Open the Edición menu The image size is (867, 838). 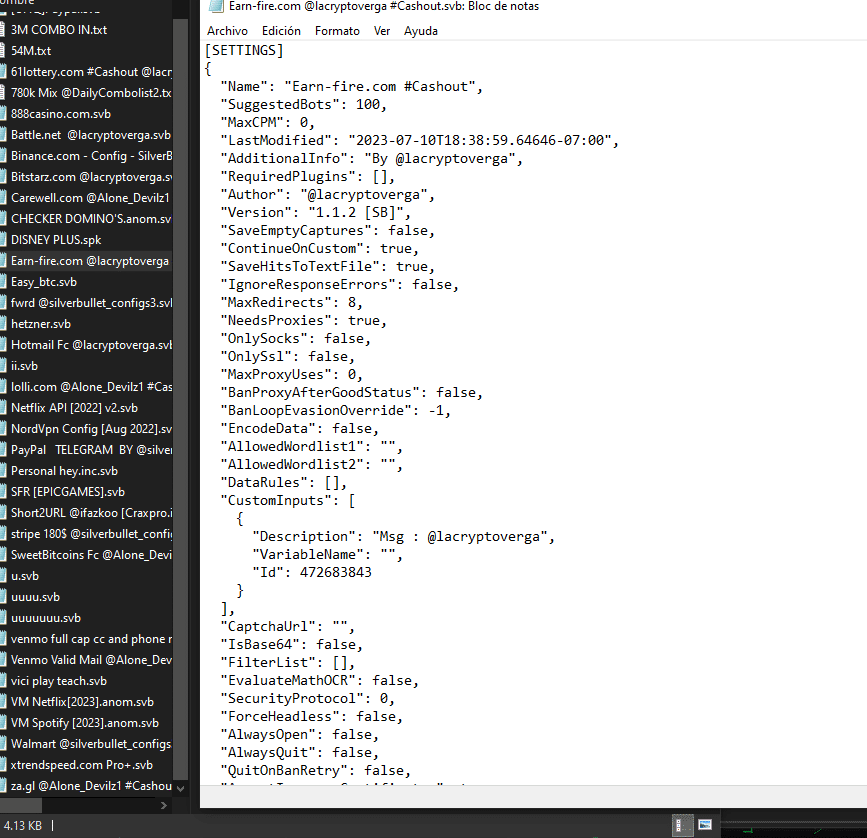point(281,31)
